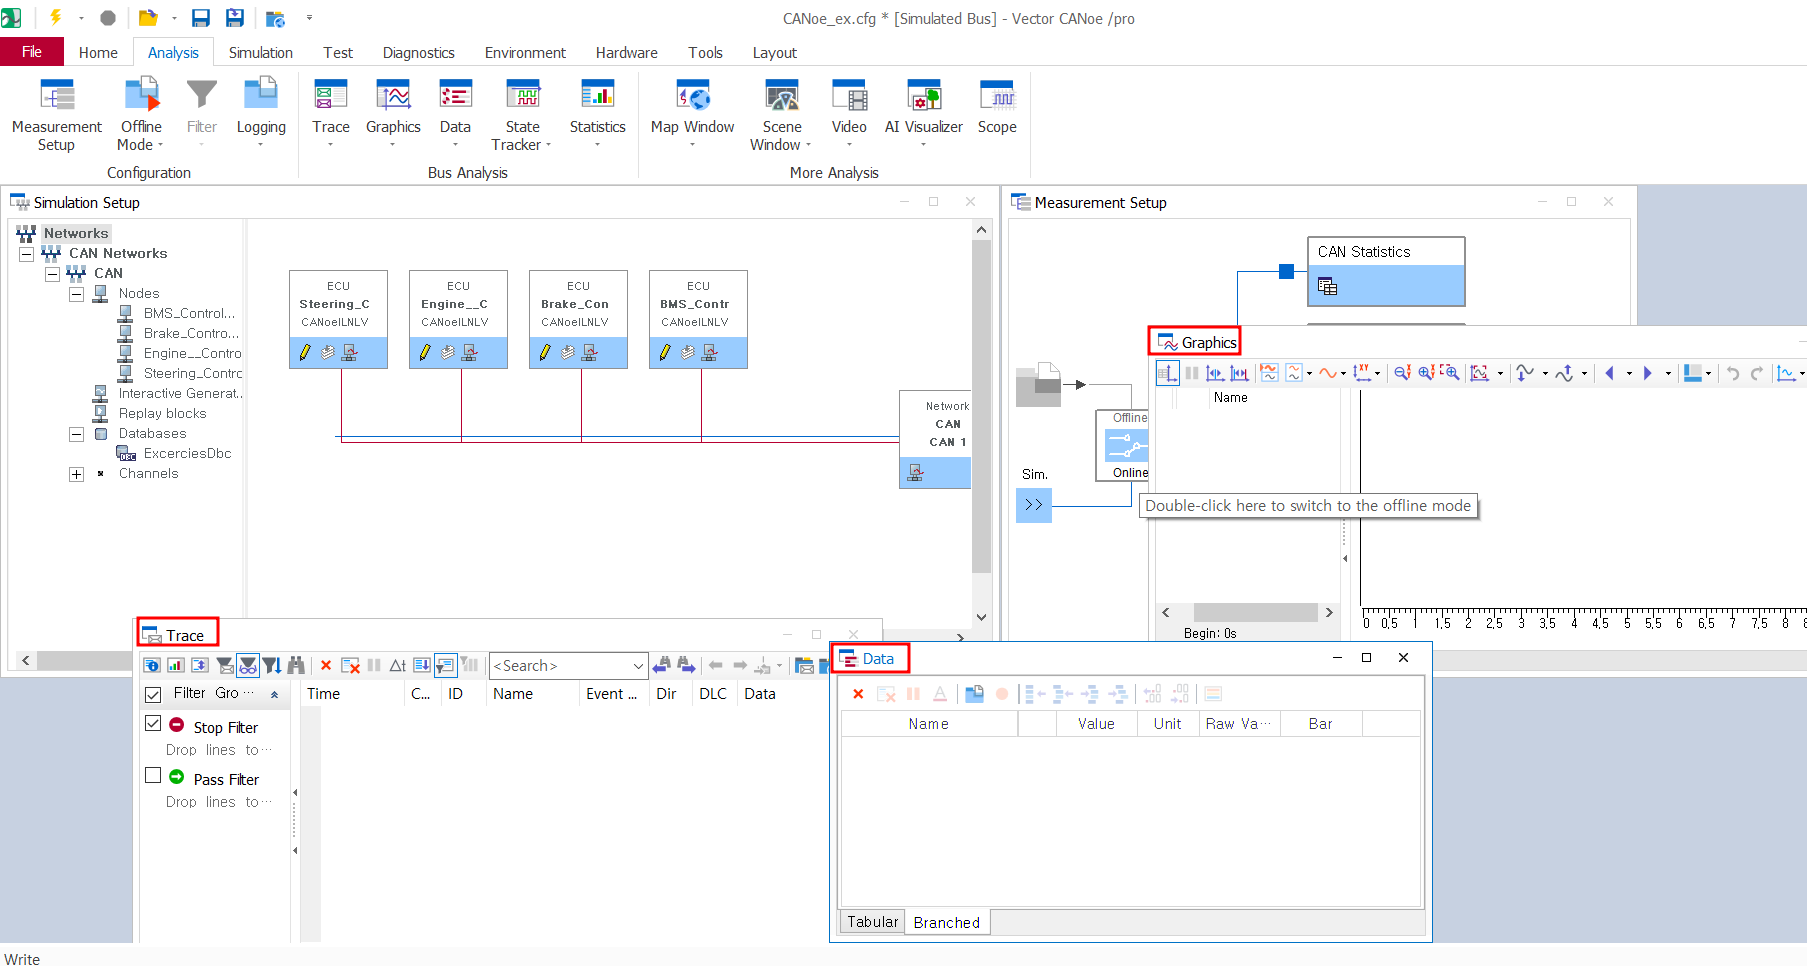This screenshot has height=966, width=1807.
Task: Collapse the Filter Group chevron in Trace
Action: (274, 694)
